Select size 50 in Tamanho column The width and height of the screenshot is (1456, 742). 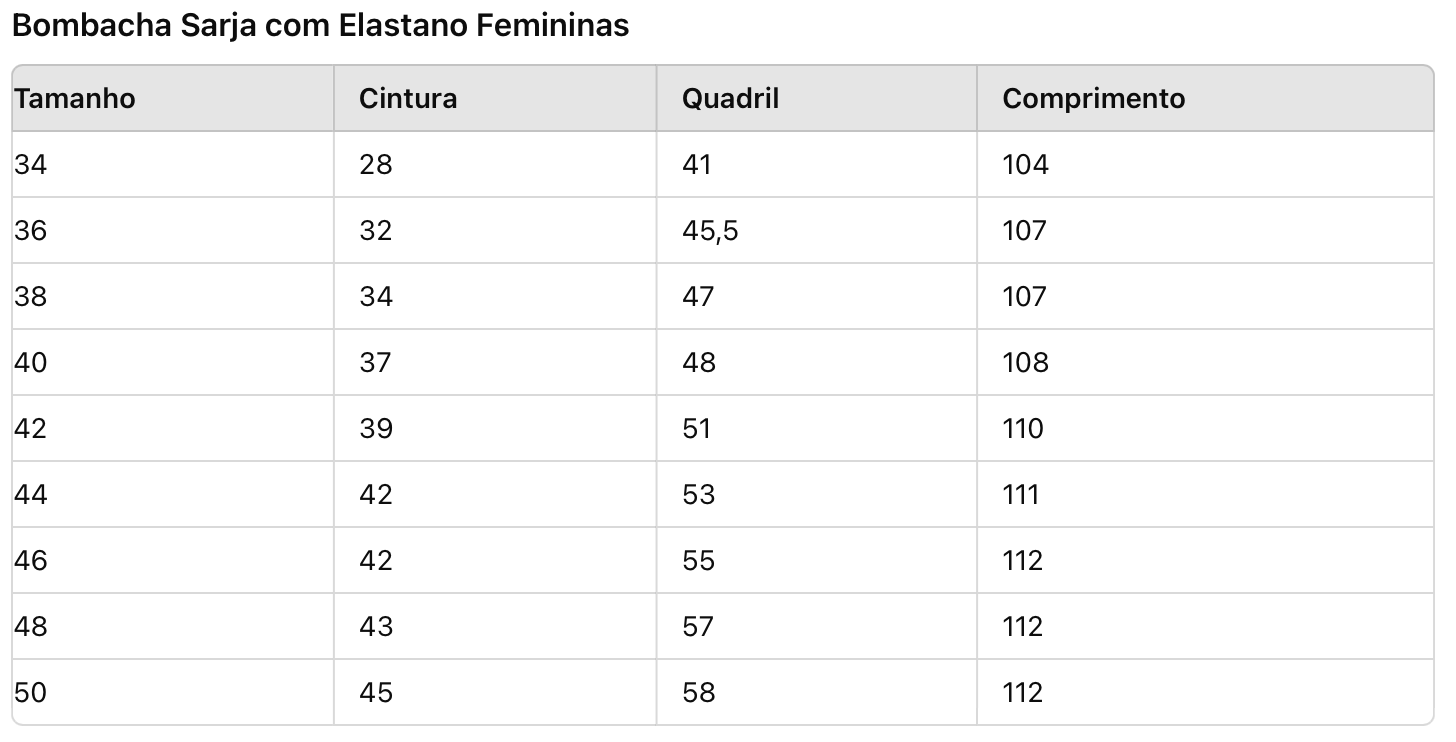point(31,692)
